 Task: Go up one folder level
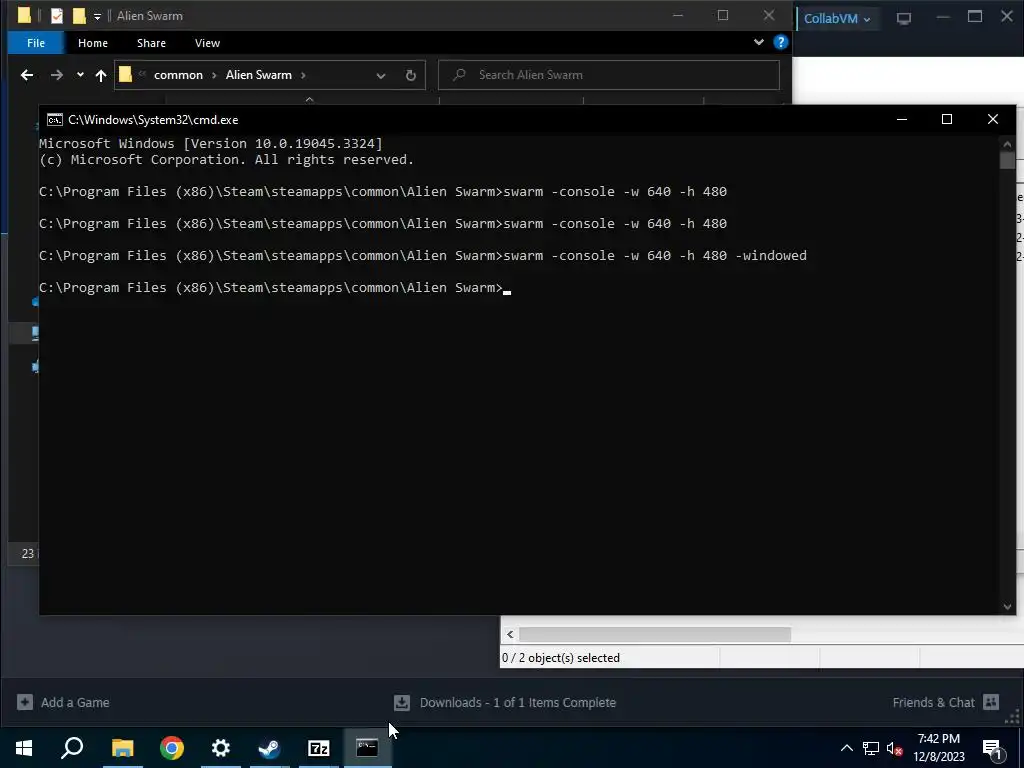tap(101, 75)
